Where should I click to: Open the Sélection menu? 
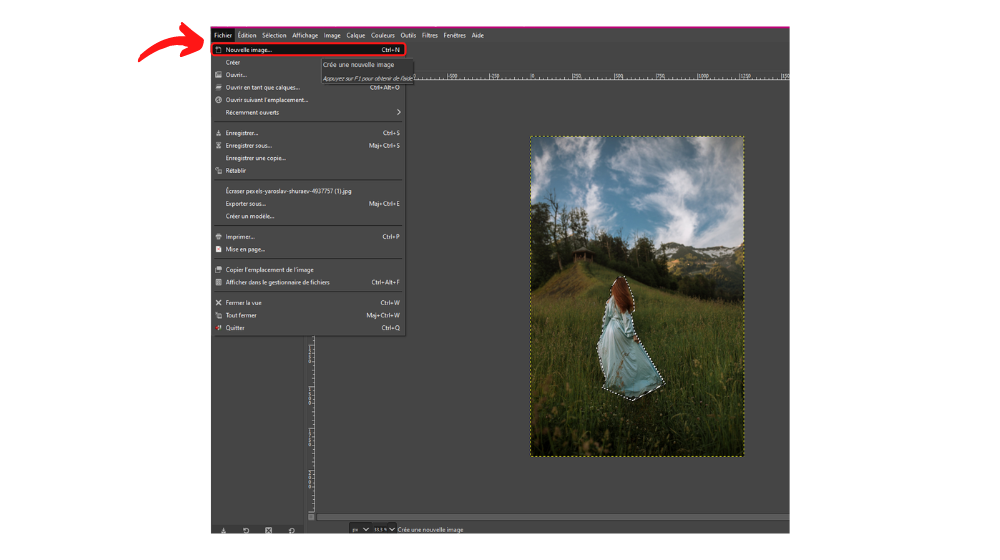274,36
